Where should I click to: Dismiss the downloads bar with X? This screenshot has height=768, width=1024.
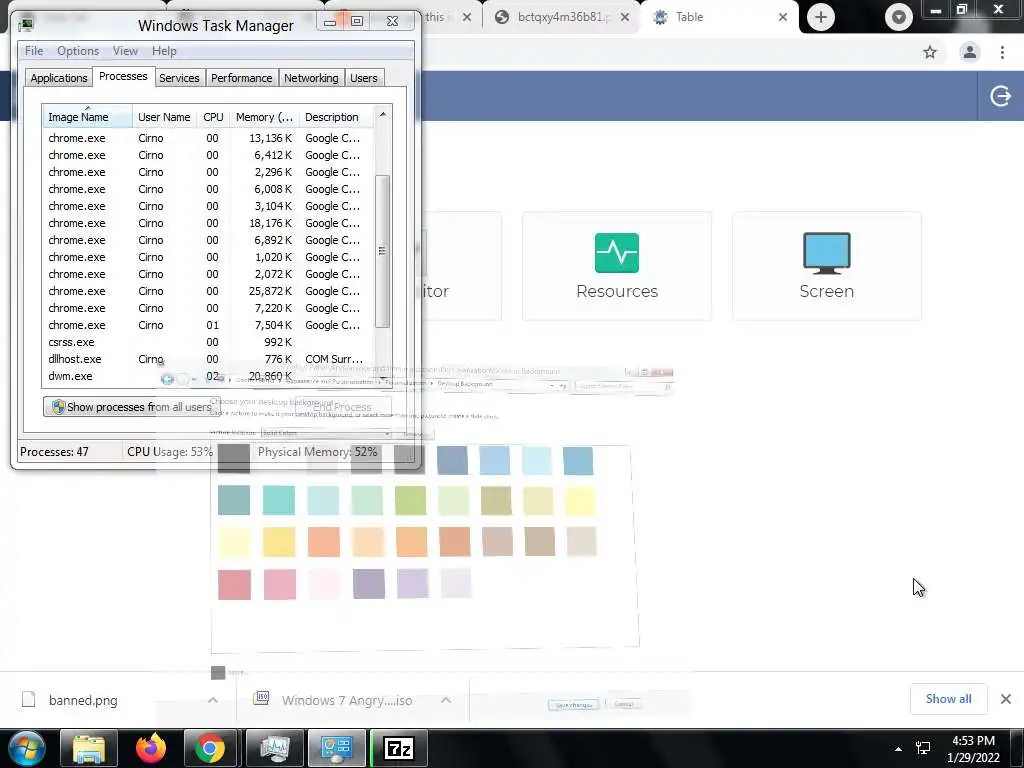pyautogui.click(x=1006, y=699)
